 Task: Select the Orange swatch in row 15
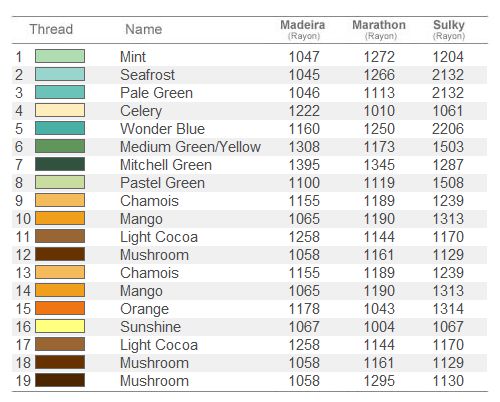click(60, 308)
